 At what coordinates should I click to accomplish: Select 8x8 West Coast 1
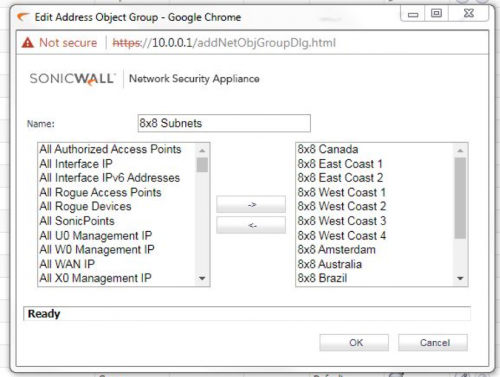pyautogui.click(x=375, y=192)
